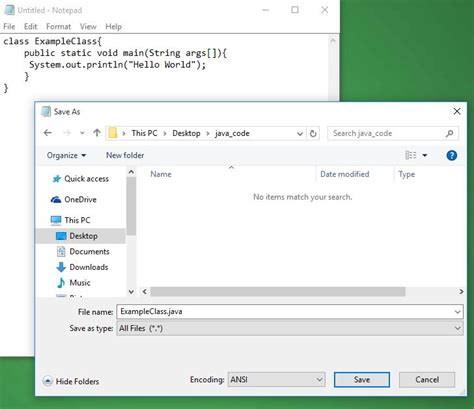
Task: Create a New folder
Action: tap(125, 155)
